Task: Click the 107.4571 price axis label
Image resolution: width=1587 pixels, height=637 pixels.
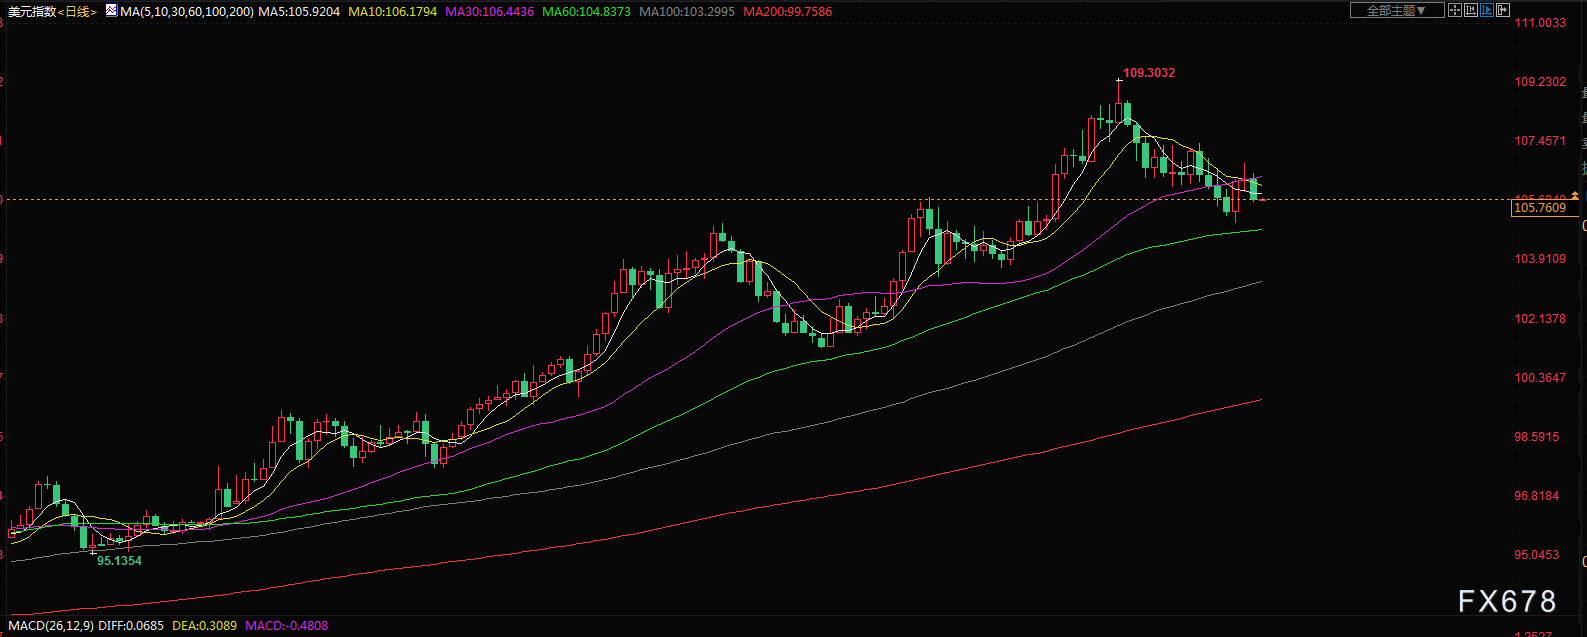Action: point(1540,141)
